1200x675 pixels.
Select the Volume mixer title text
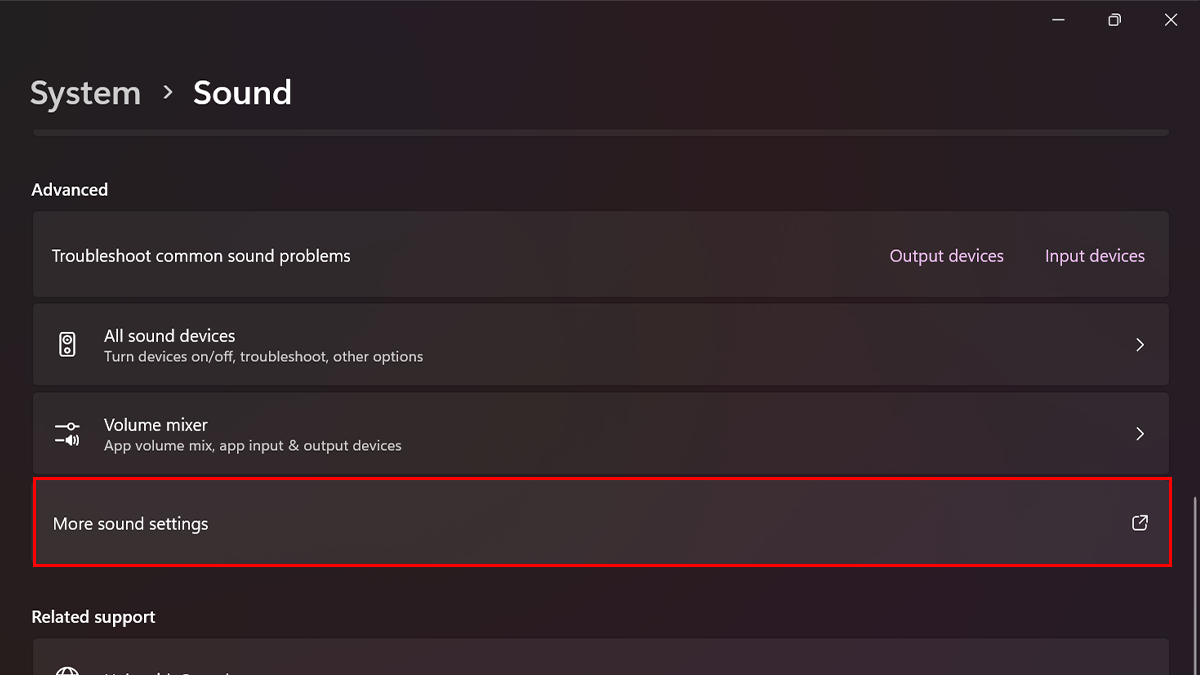pyautogui.click(x=155, y=425)
